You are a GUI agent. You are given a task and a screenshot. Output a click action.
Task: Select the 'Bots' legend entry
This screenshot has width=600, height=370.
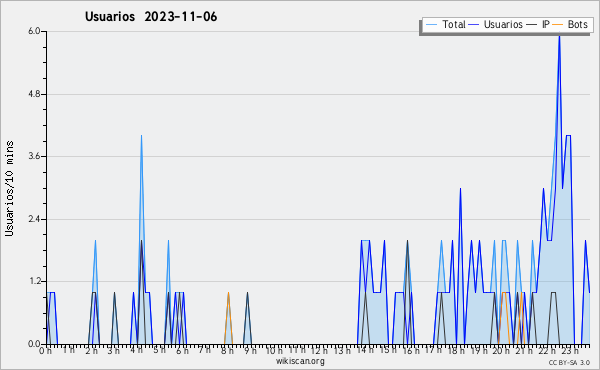coord(577,24)
